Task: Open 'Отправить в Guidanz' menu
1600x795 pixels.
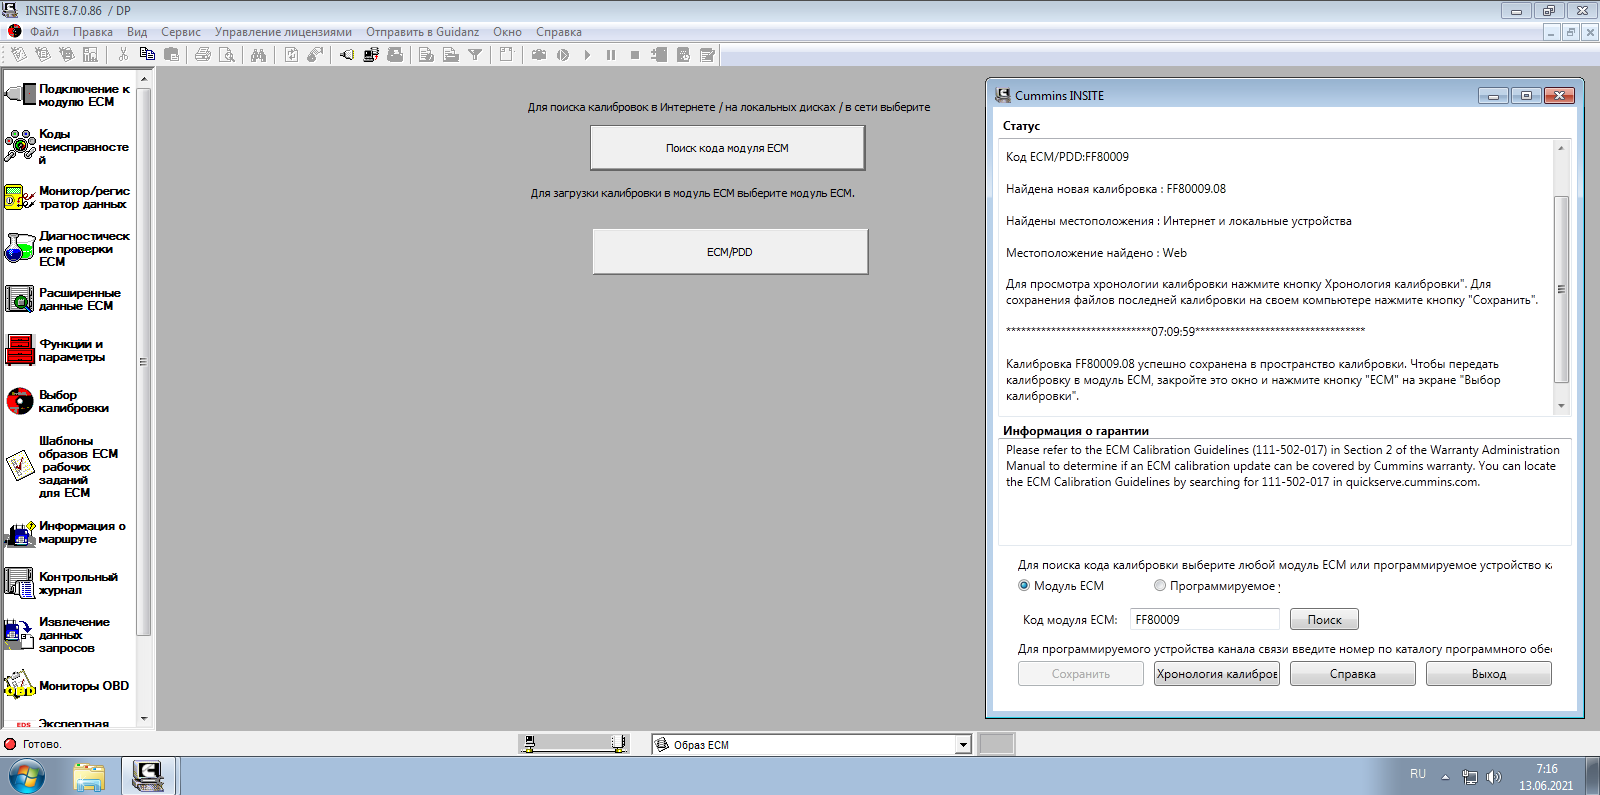Action: [x=422, y=32]
